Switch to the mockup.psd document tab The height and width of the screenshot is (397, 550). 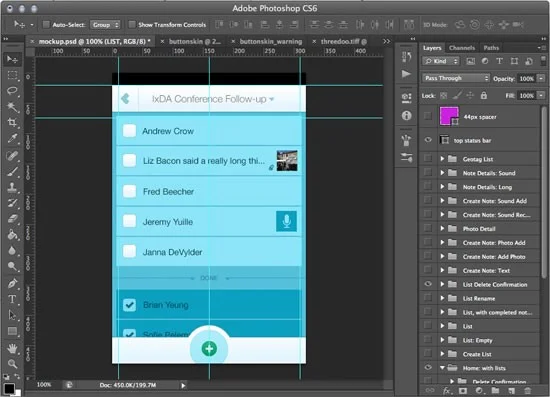point(94,41)
